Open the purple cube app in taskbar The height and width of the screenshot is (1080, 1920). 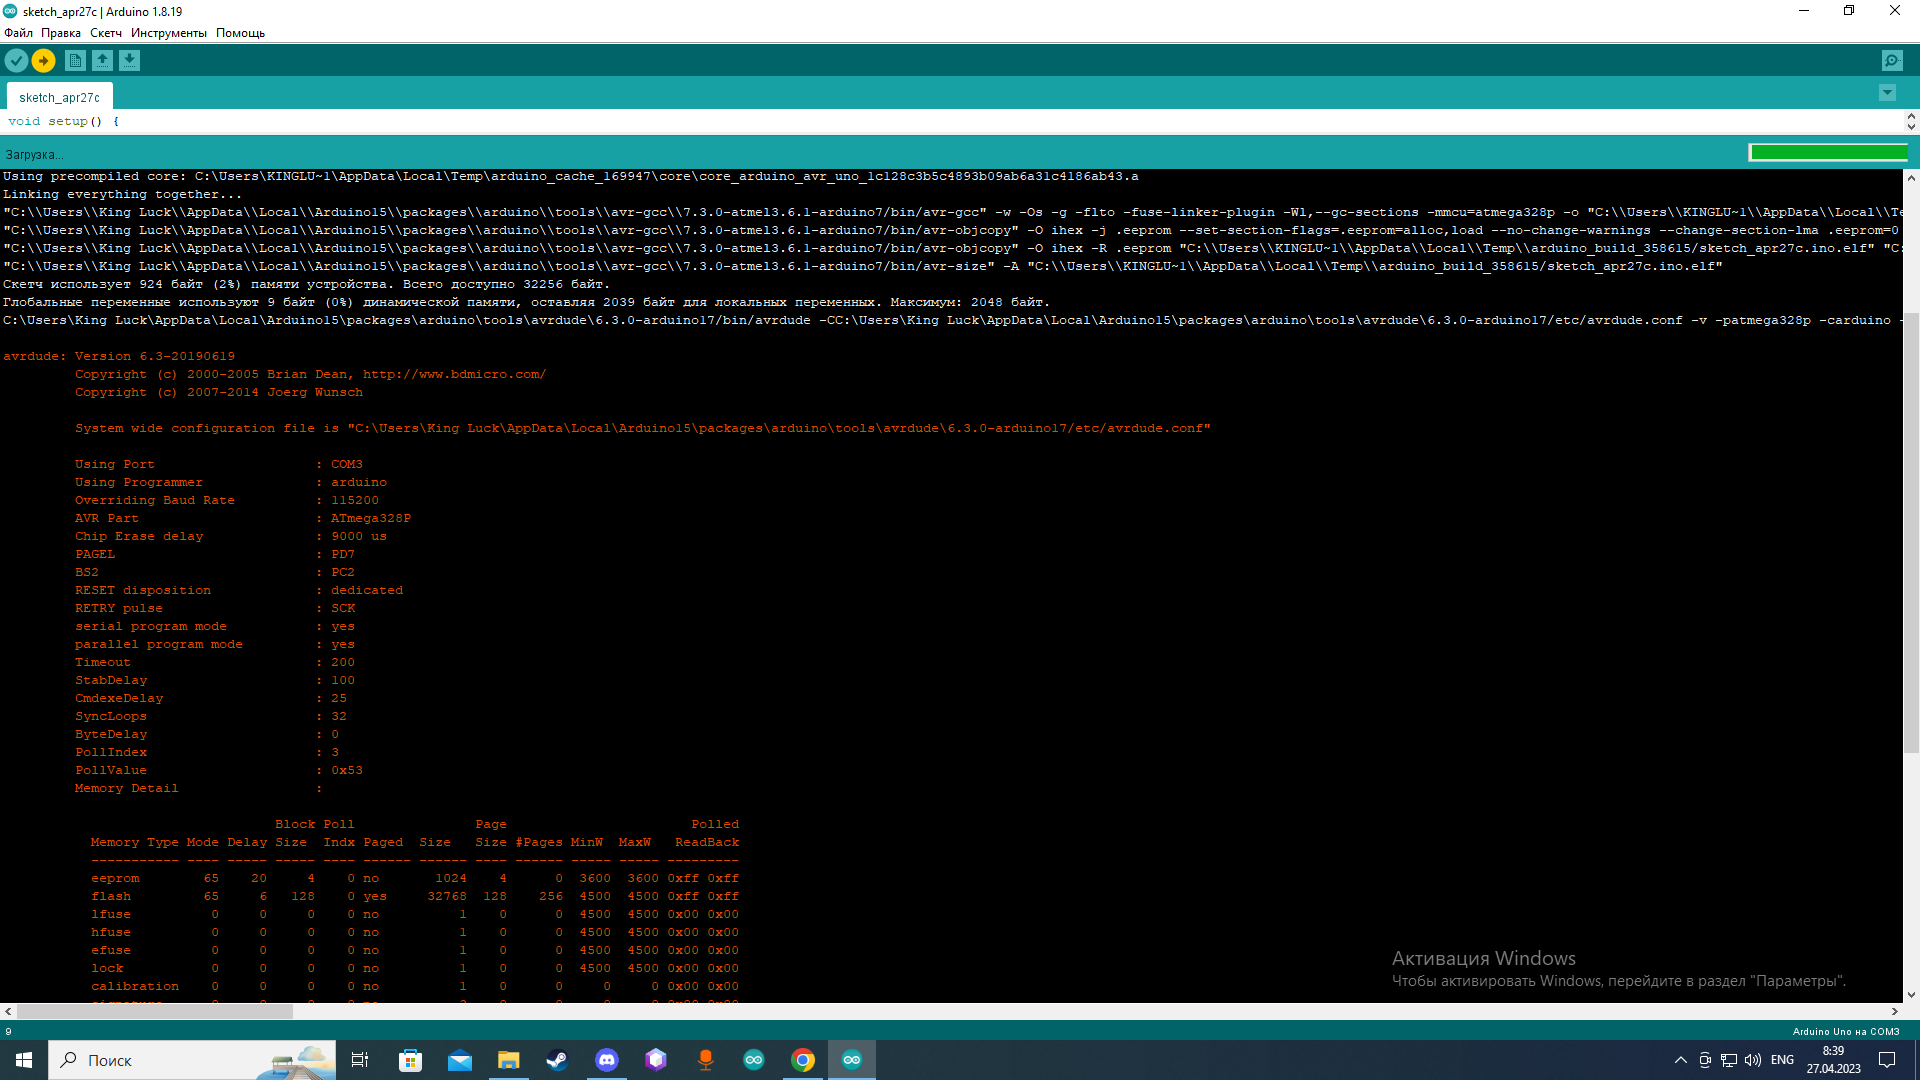(x=655, y=1060)
